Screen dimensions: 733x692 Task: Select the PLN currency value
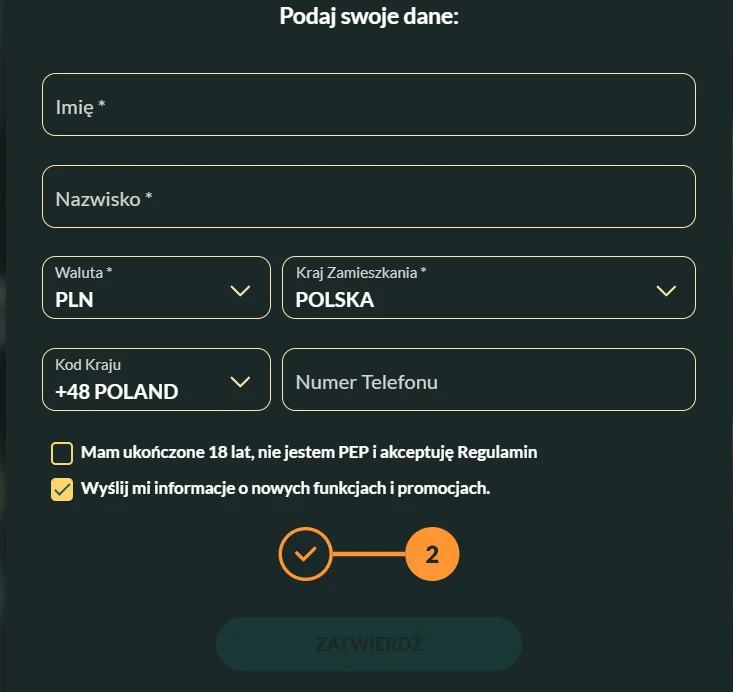coord(75,299)
